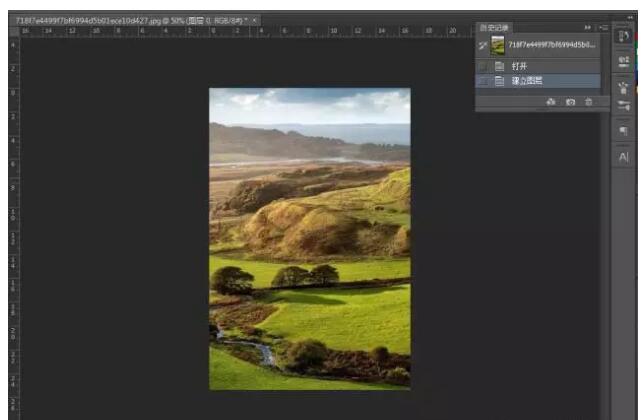Open the Properties panel icon below History dock icon
Viewport: 644px width, 420px height.
click(x=624, y=60)
